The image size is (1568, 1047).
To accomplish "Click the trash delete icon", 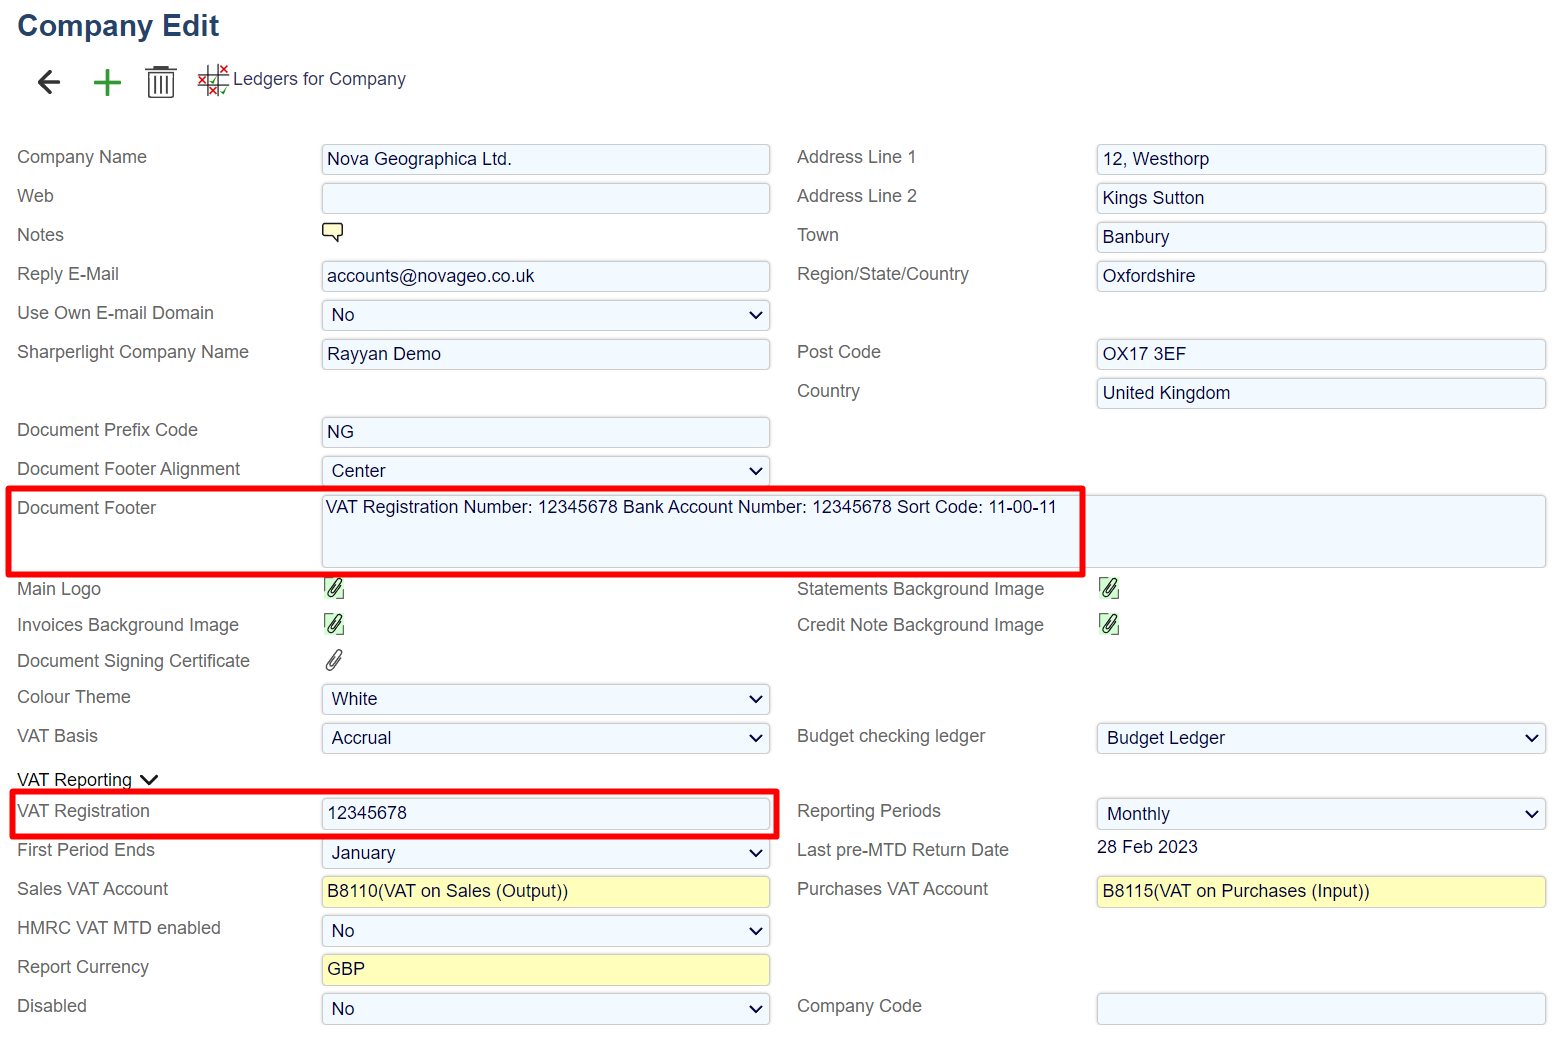I will [160, 82].
